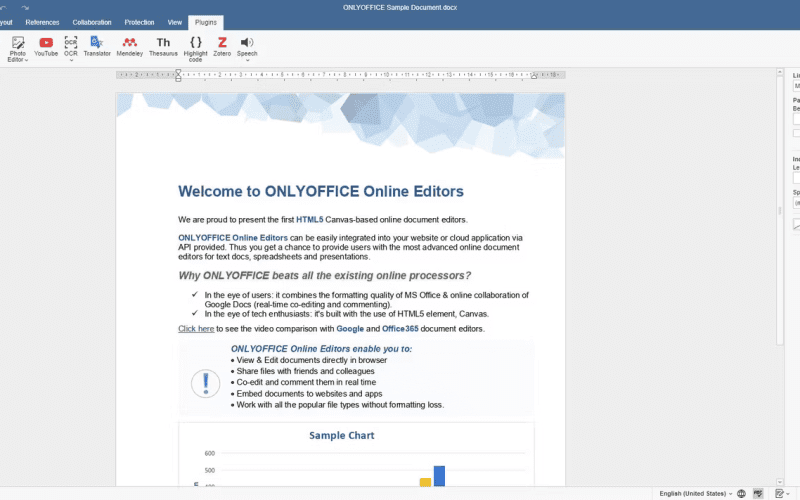Select the Plugins tab
The height and width of the screenshot is (500, 800).
[x=206, y=22]
